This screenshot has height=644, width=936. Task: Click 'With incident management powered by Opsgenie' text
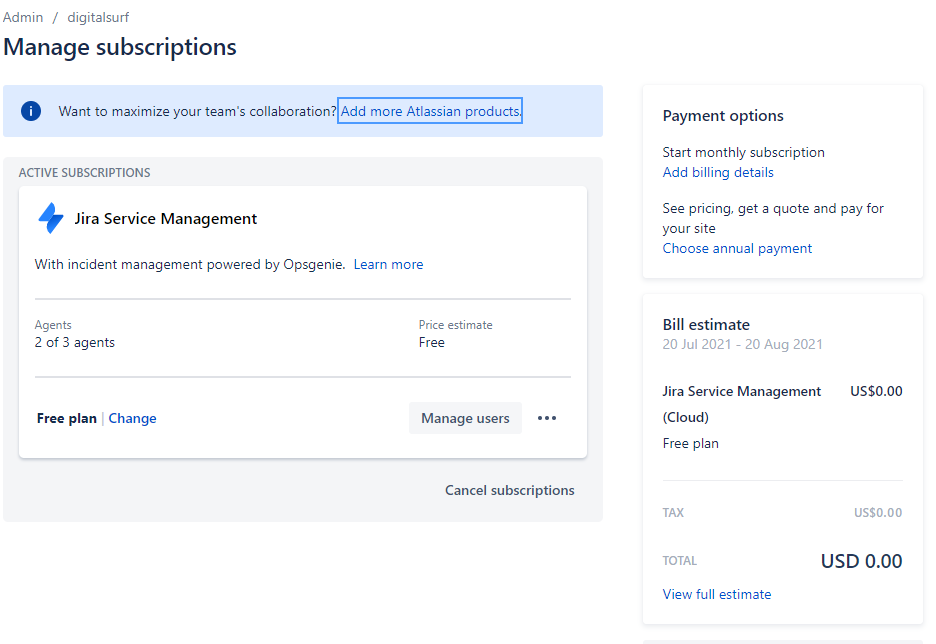(190, 264)
